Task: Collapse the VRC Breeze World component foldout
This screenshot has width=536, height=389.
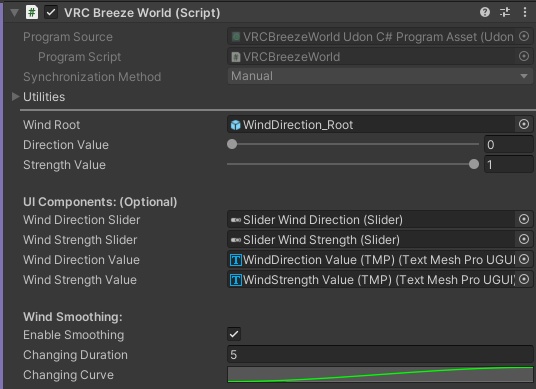Action: [14, 13]
